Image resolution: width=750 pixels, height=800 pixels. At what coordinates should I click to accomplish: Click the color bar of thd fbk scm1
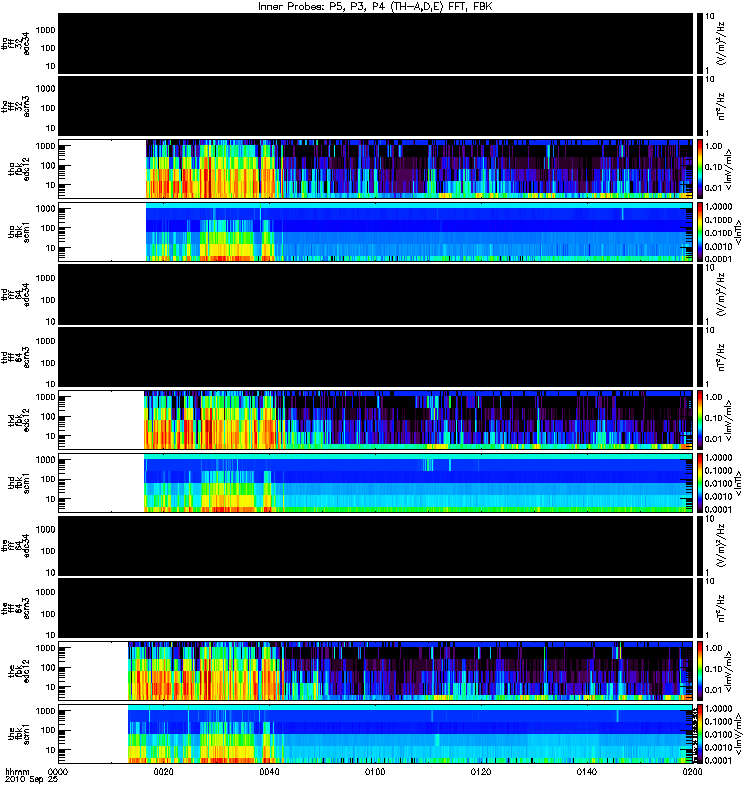coord(699,483)
